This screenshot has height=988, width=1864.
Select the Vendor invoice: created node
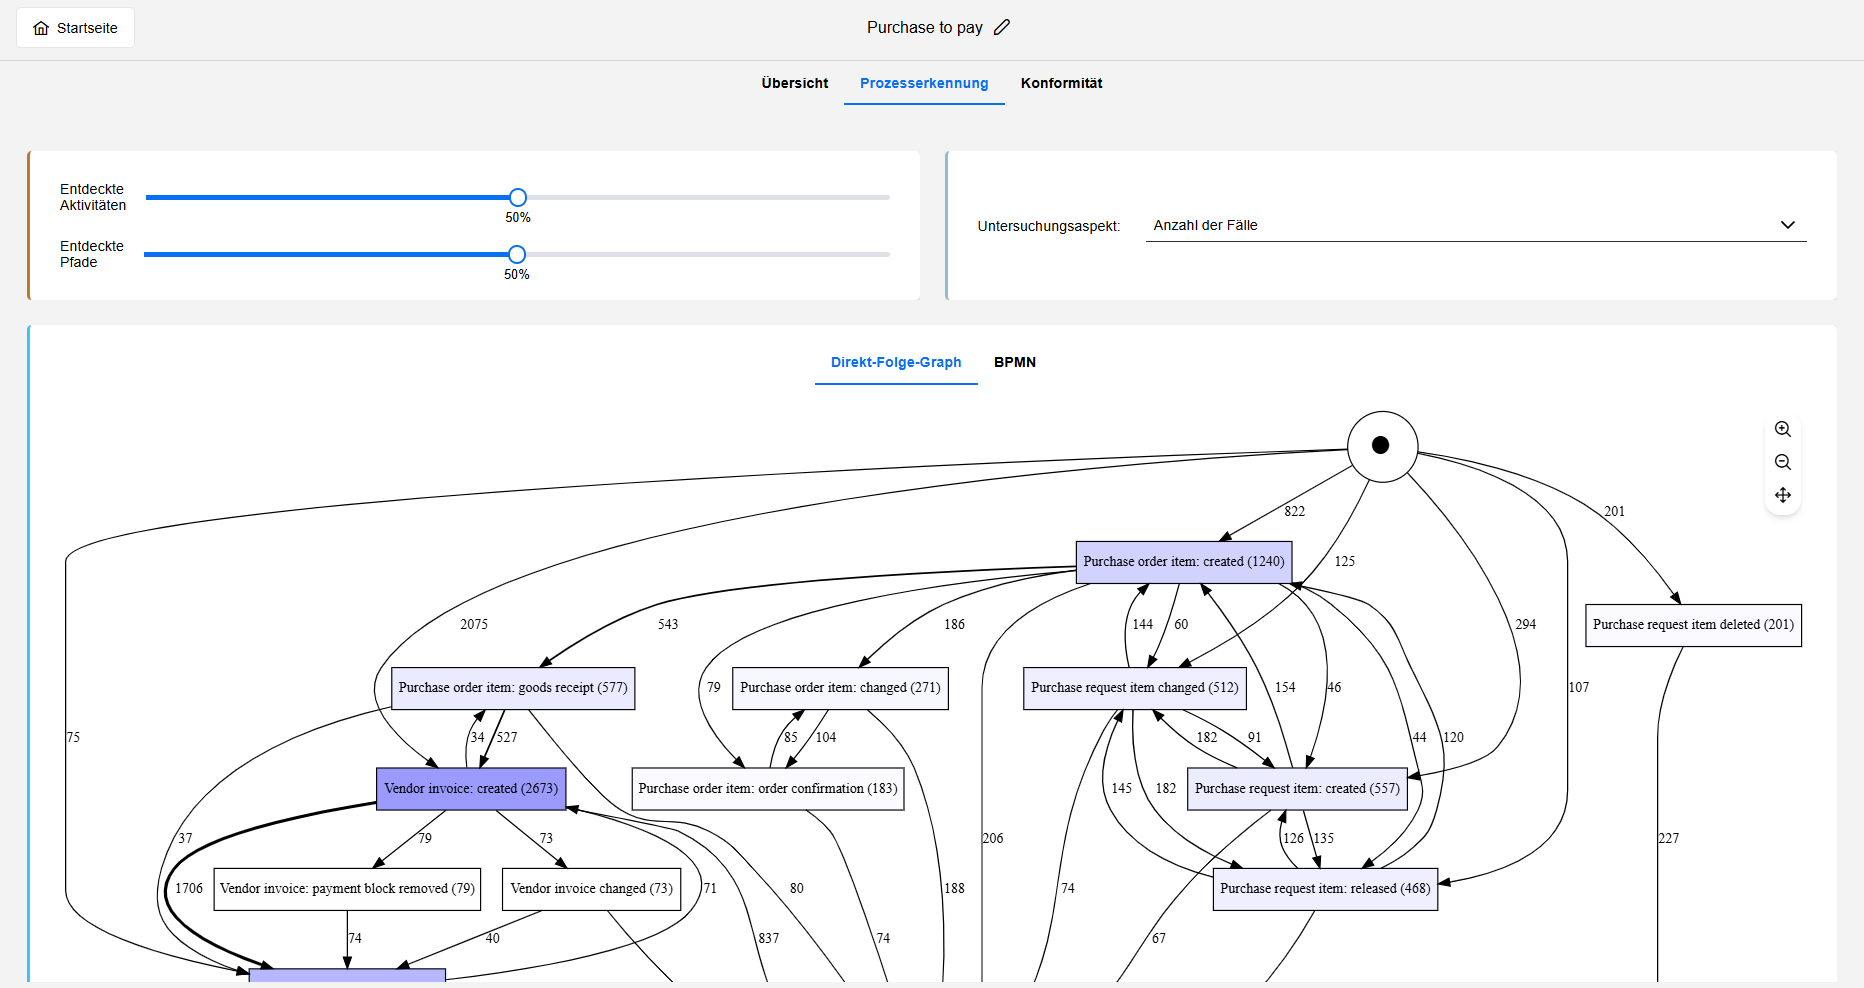coord(471,789)
